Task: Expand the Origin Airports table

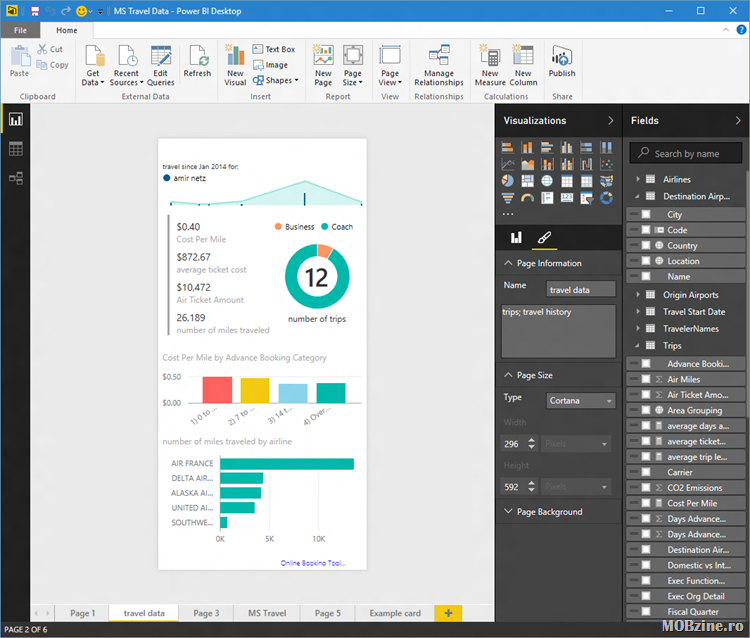Action: coord(638,295)
